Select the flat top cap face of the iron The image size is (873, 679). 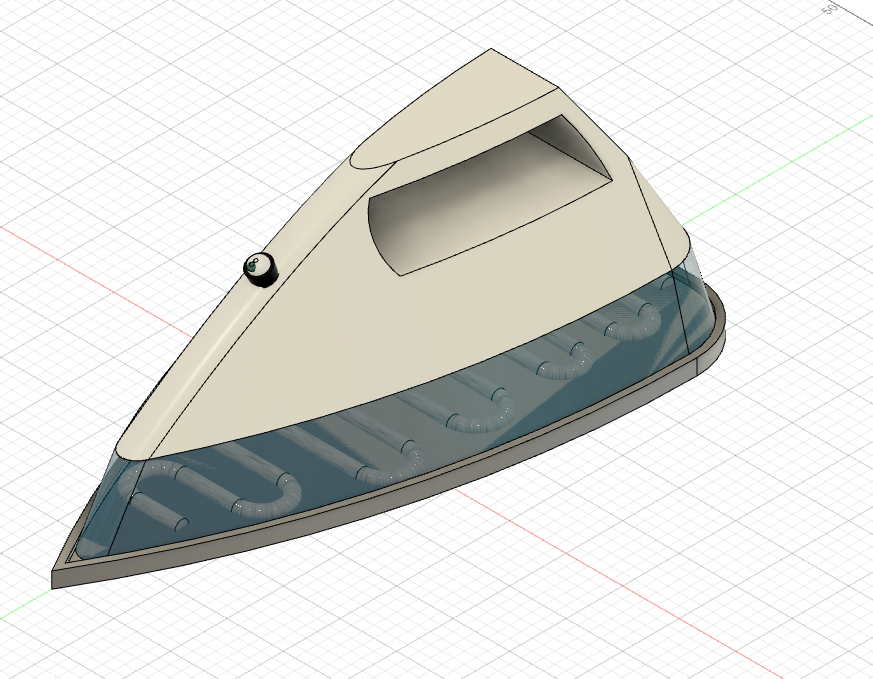pos(454,109)
